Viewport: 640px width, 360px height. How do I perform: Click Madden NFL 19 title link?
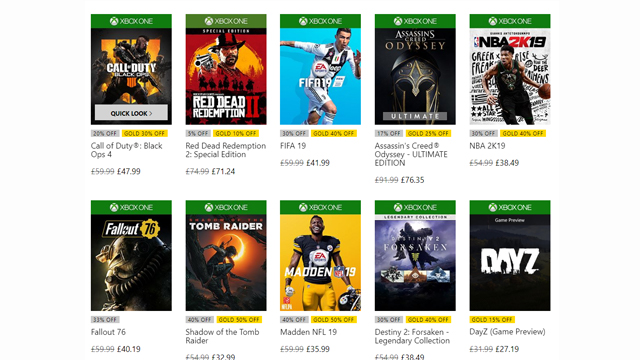pyautogui.click(x=309, y=332)
